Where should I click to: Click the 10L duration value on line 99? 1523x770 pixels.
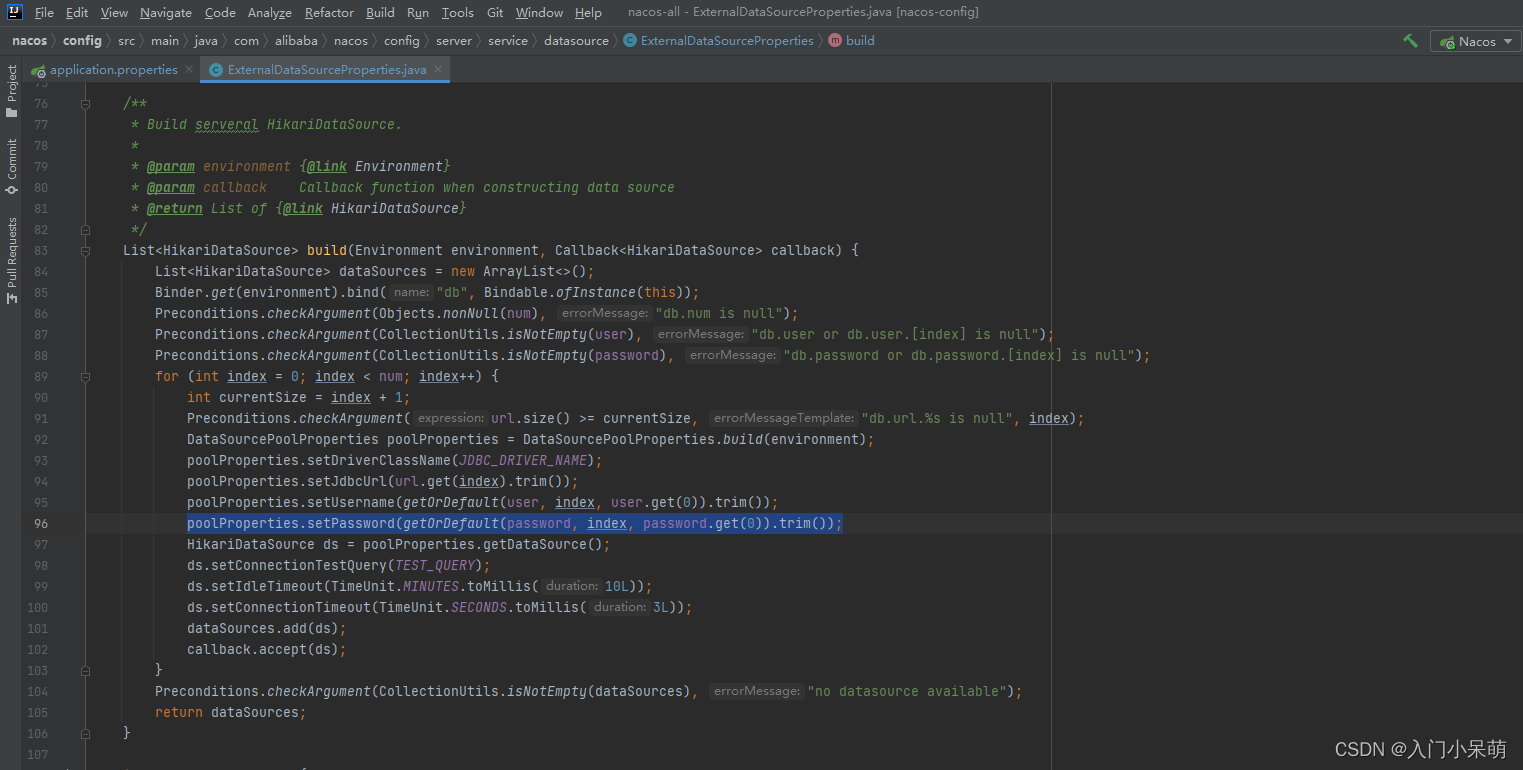tap(617, 586)
